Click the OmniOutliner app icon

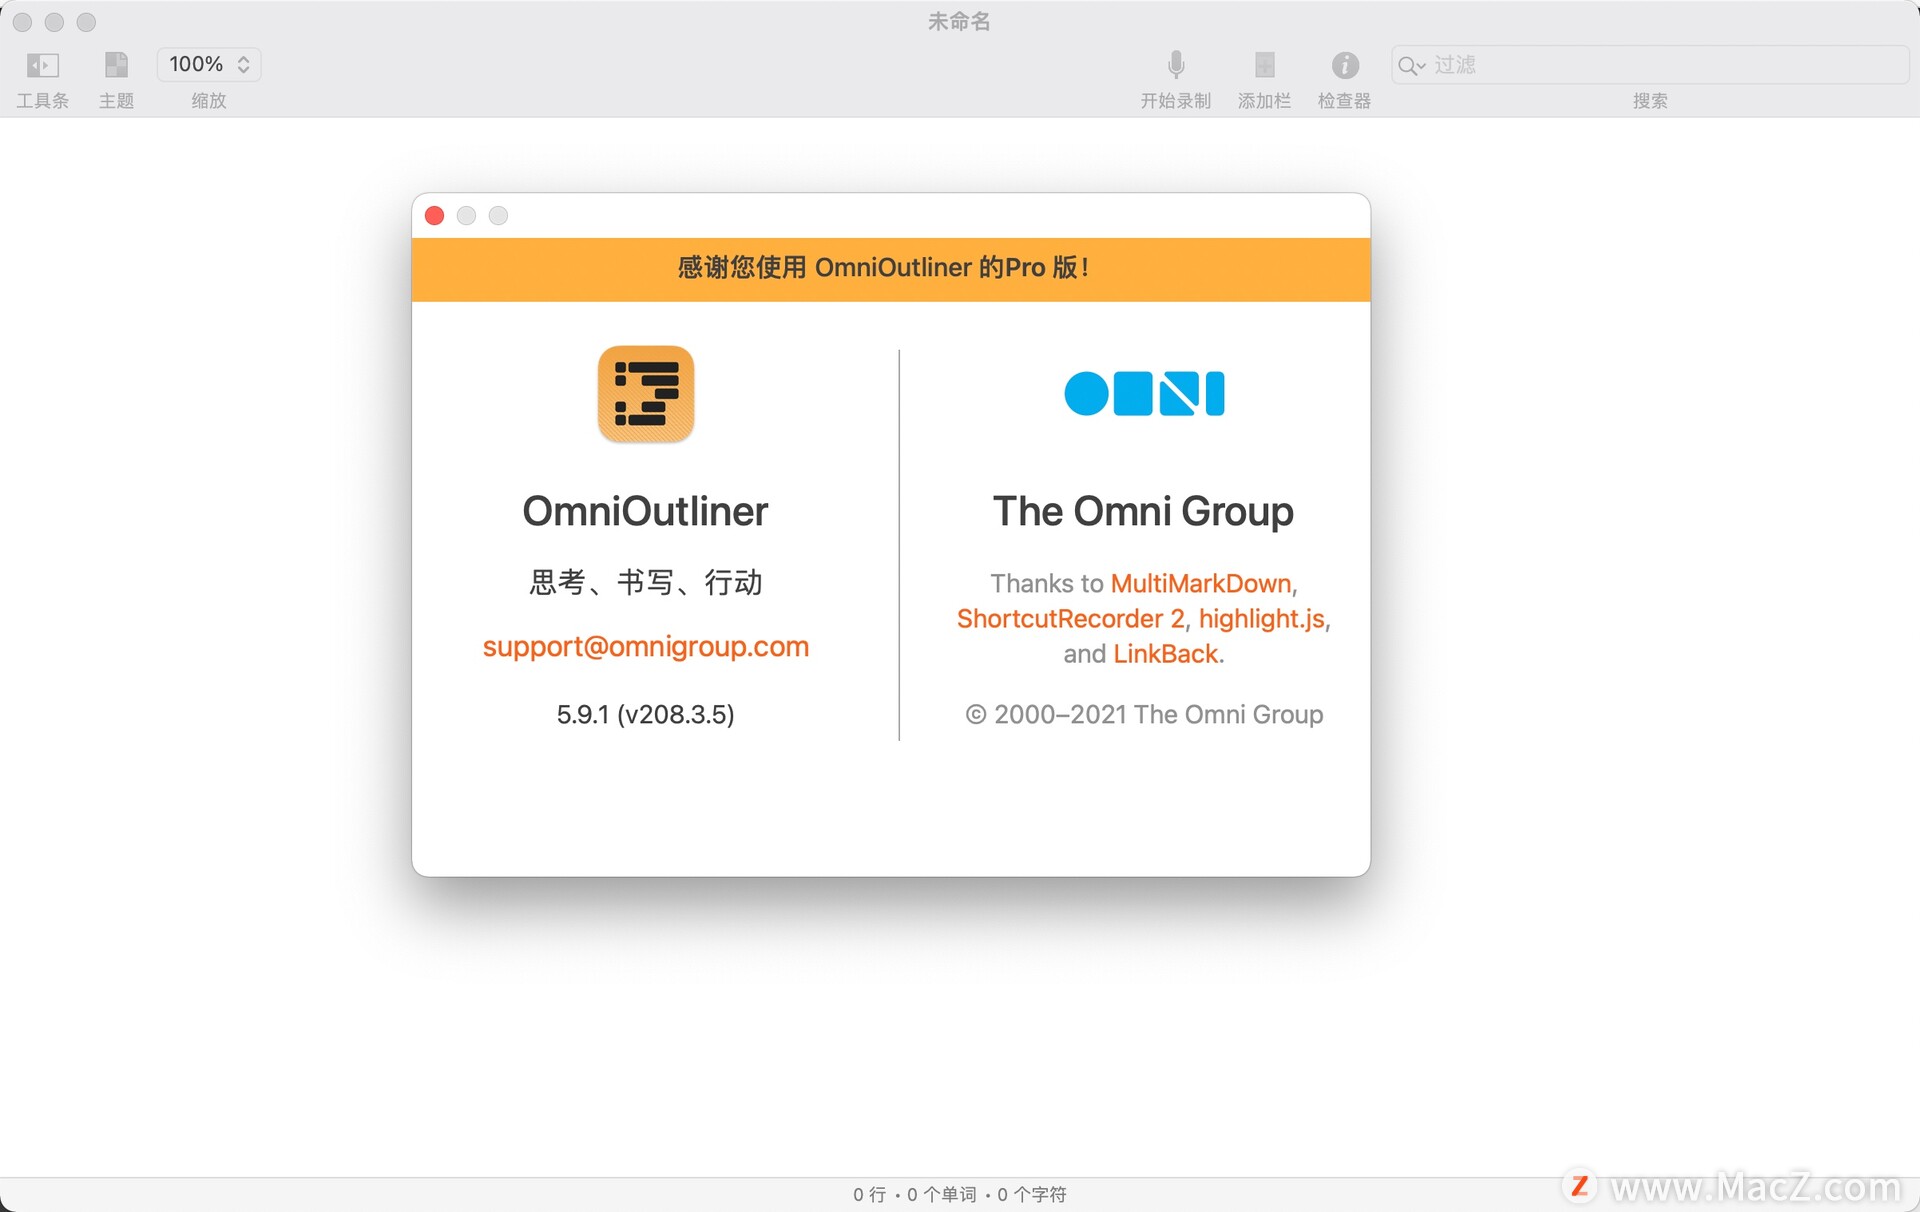pyautogui.click(x=645, y=394)
